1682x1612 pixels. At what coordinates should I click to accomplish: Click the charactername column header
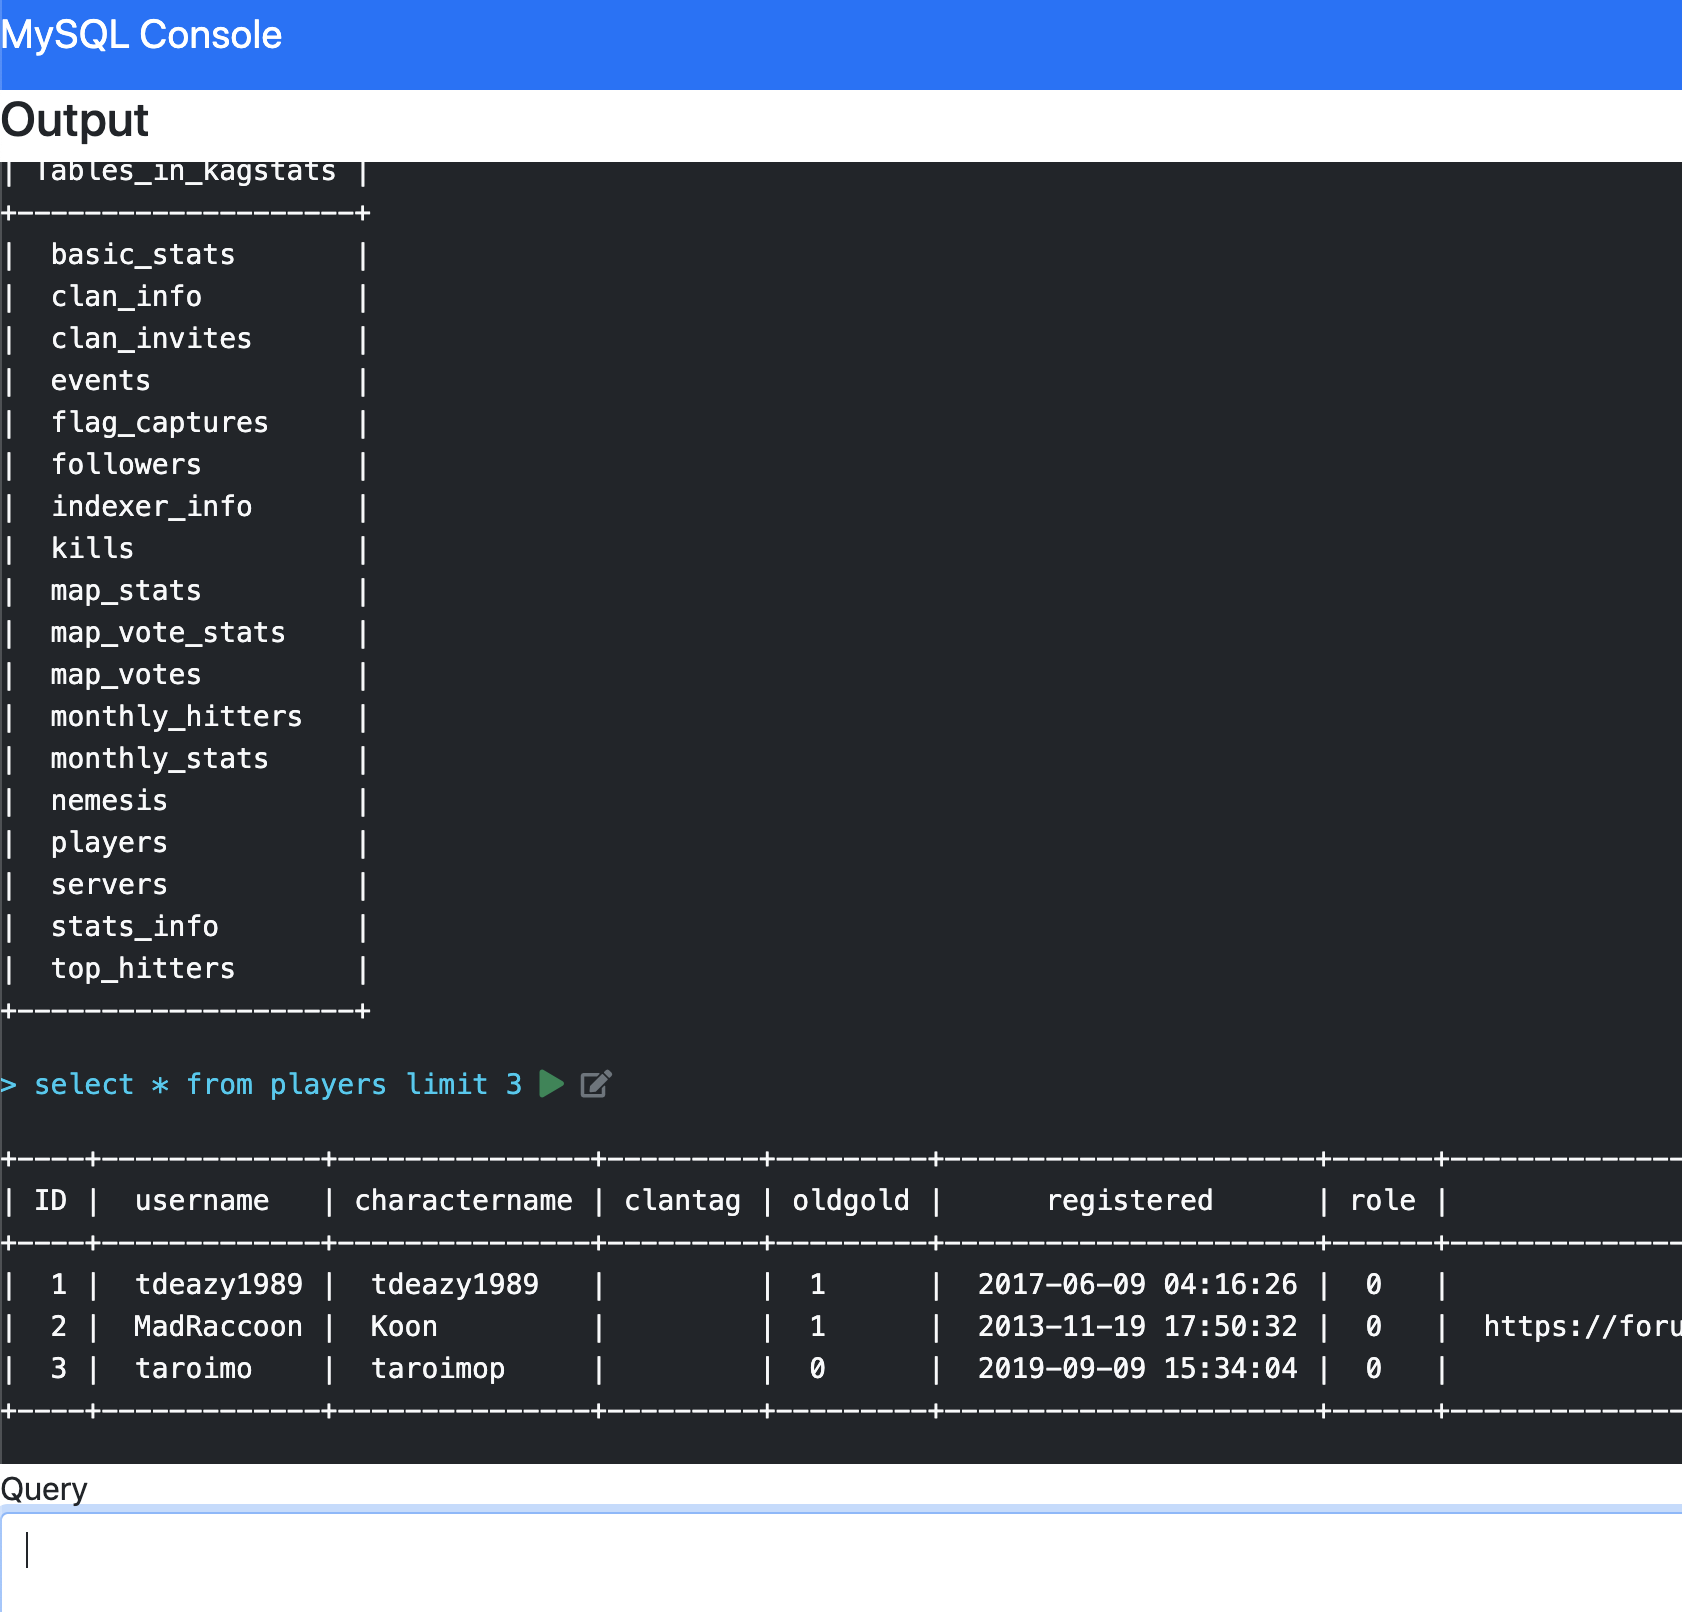[464, 1201]
